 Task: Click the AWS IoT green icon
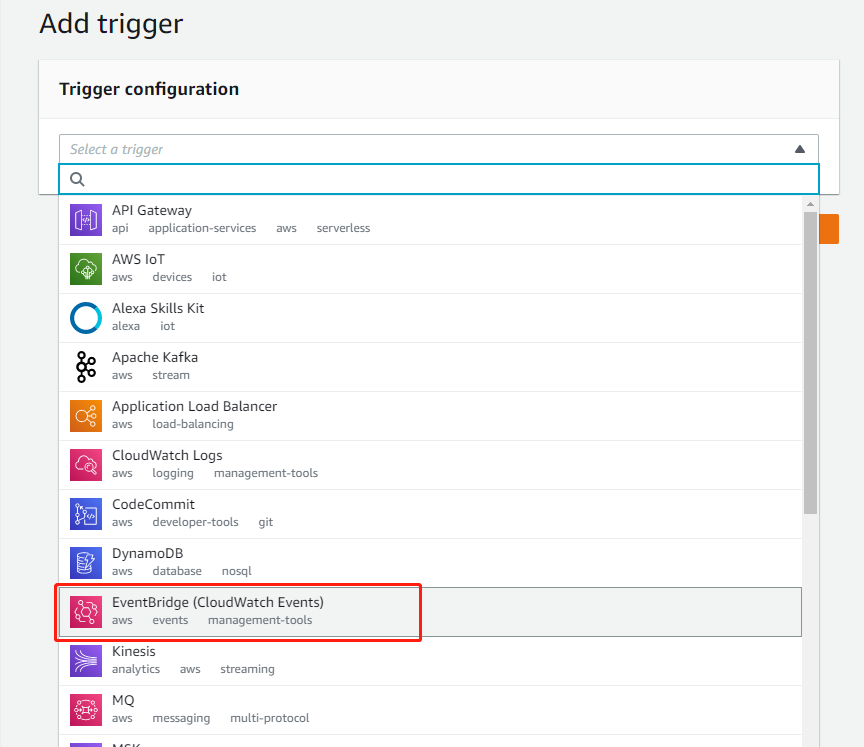[x=86, y=268]
